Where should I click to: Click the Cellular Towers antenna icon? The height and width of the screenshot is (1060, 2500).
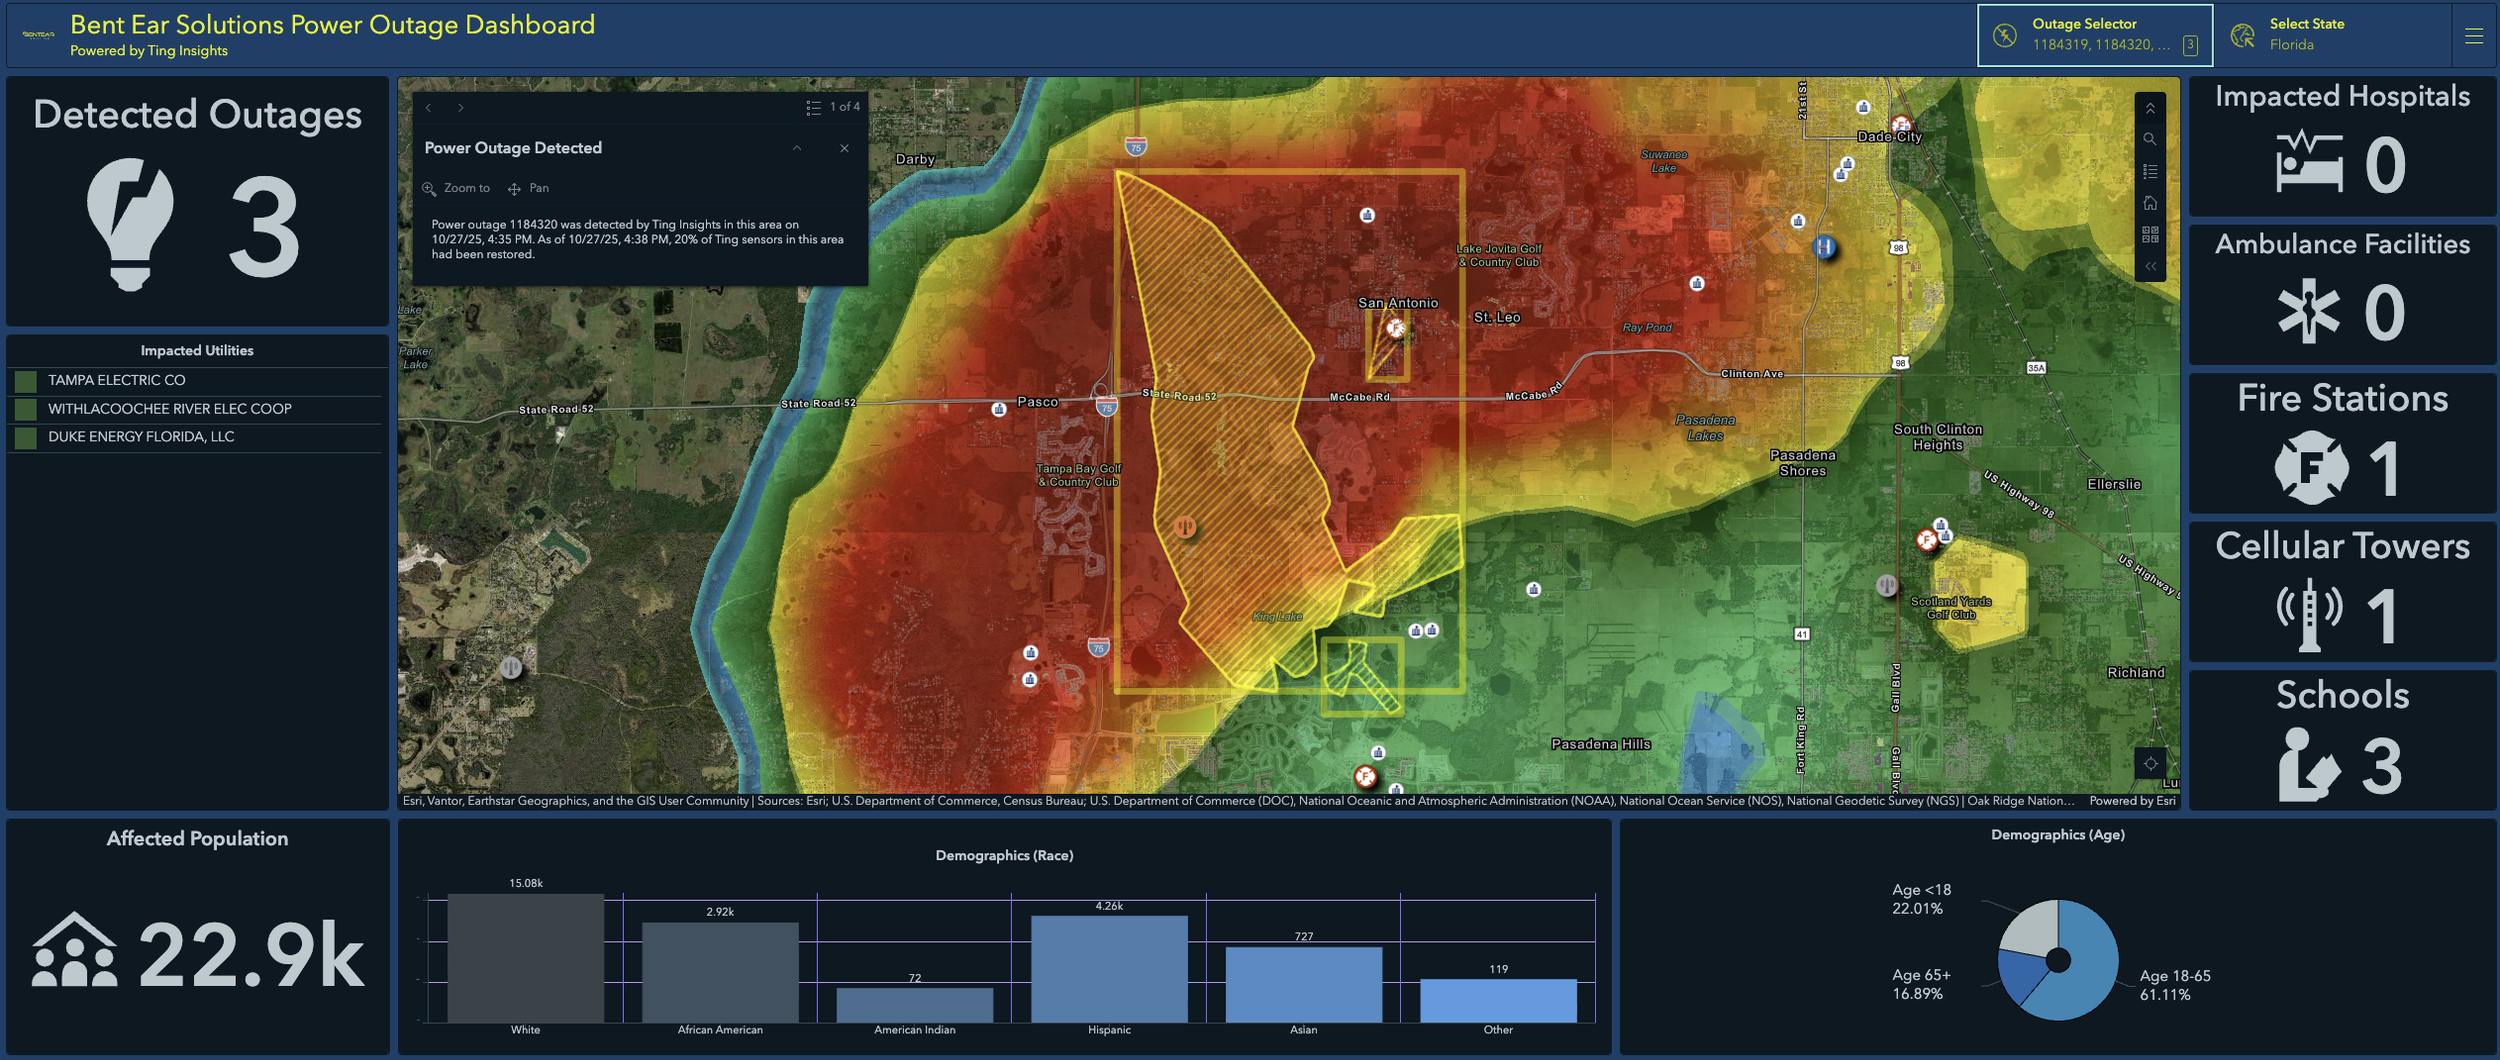pos(2309,615)
